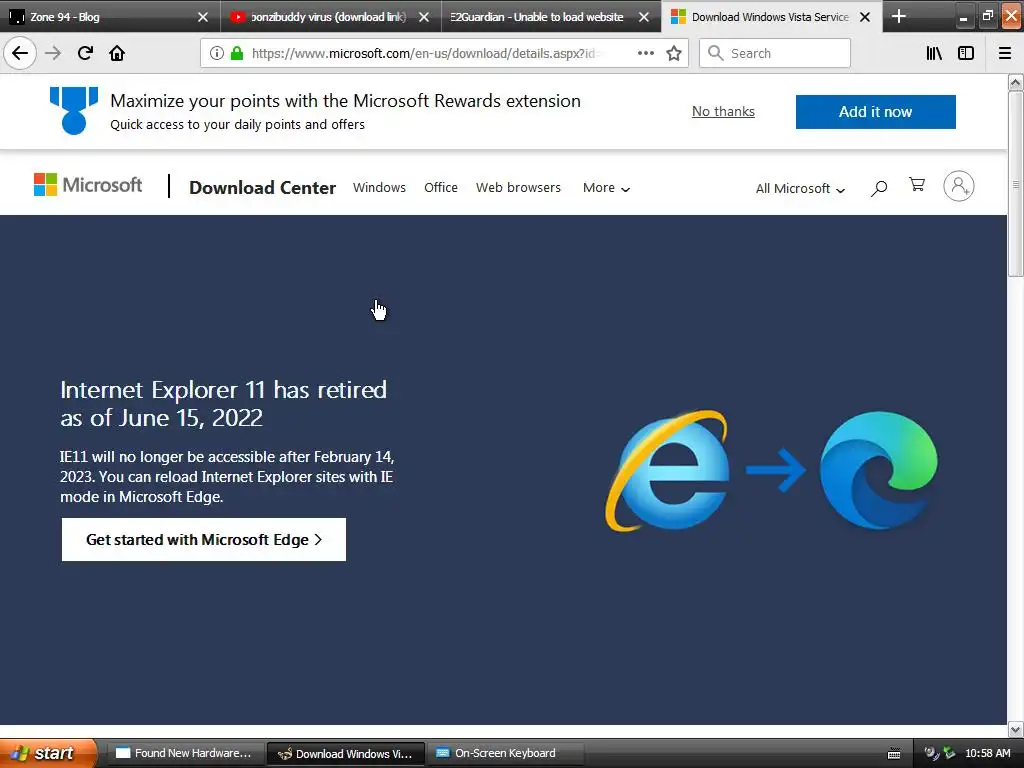
Task: Open the page actions three-dots menu
Action: tap(645, 53)
